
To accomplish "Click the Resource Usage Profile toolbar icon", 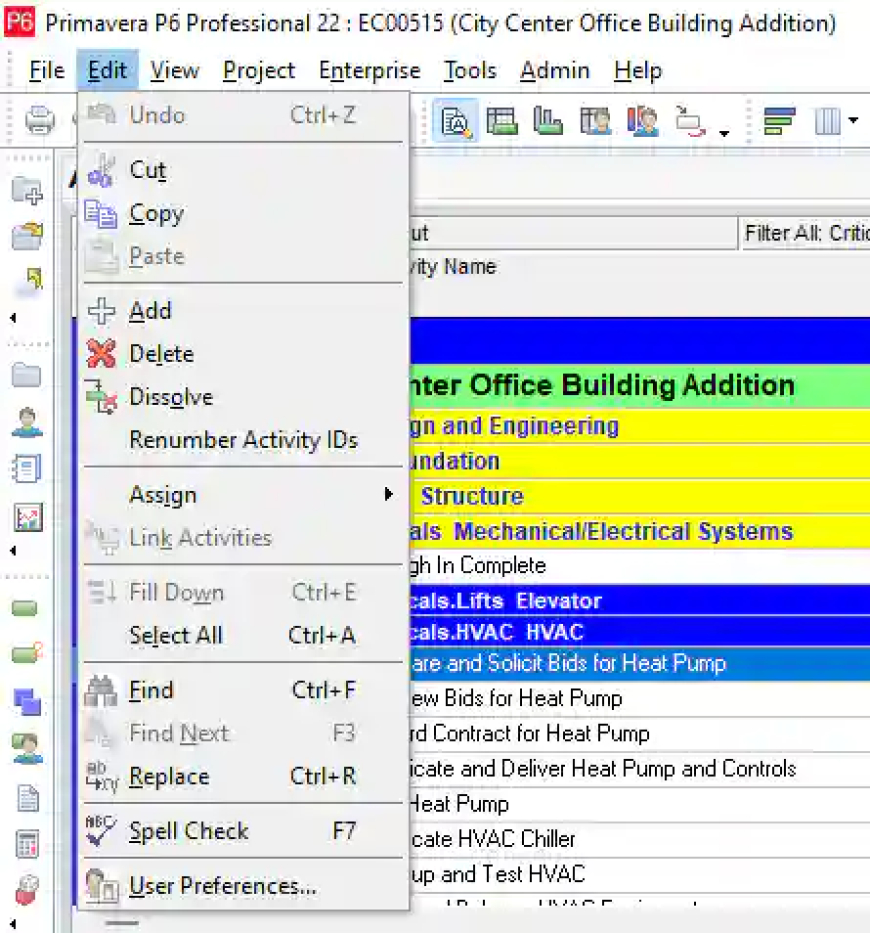I will point(641,121).
